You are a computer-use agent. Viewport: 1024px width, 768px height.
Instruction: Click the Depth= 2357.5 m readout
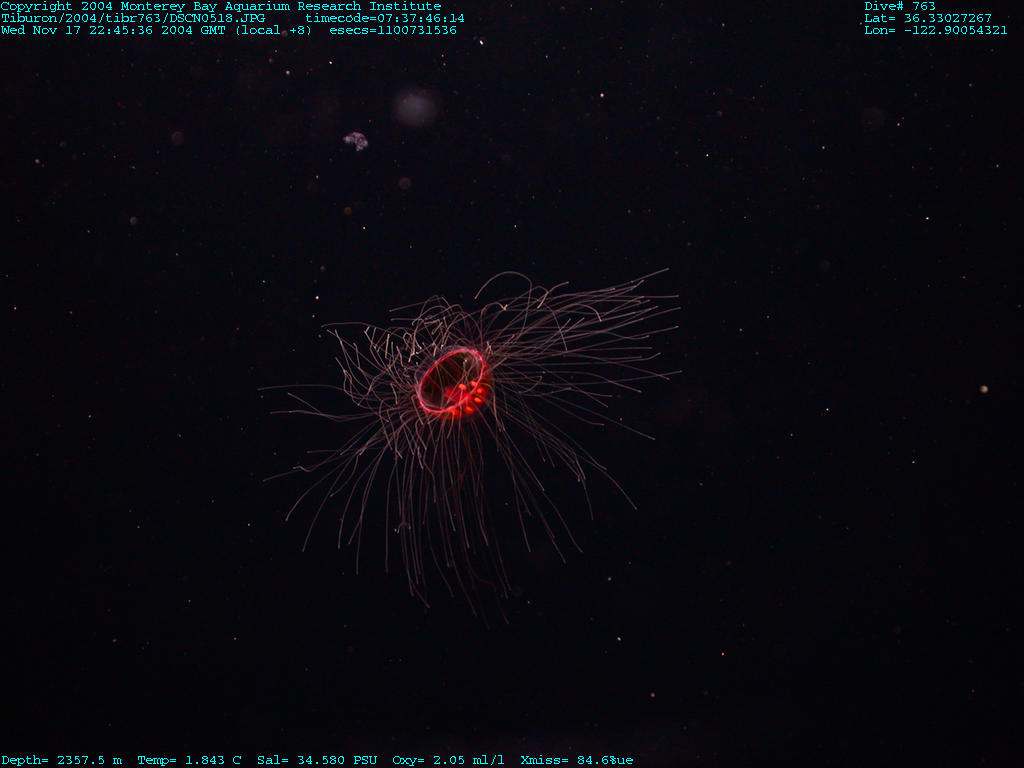pyautogui.click(x=61, y=760)
